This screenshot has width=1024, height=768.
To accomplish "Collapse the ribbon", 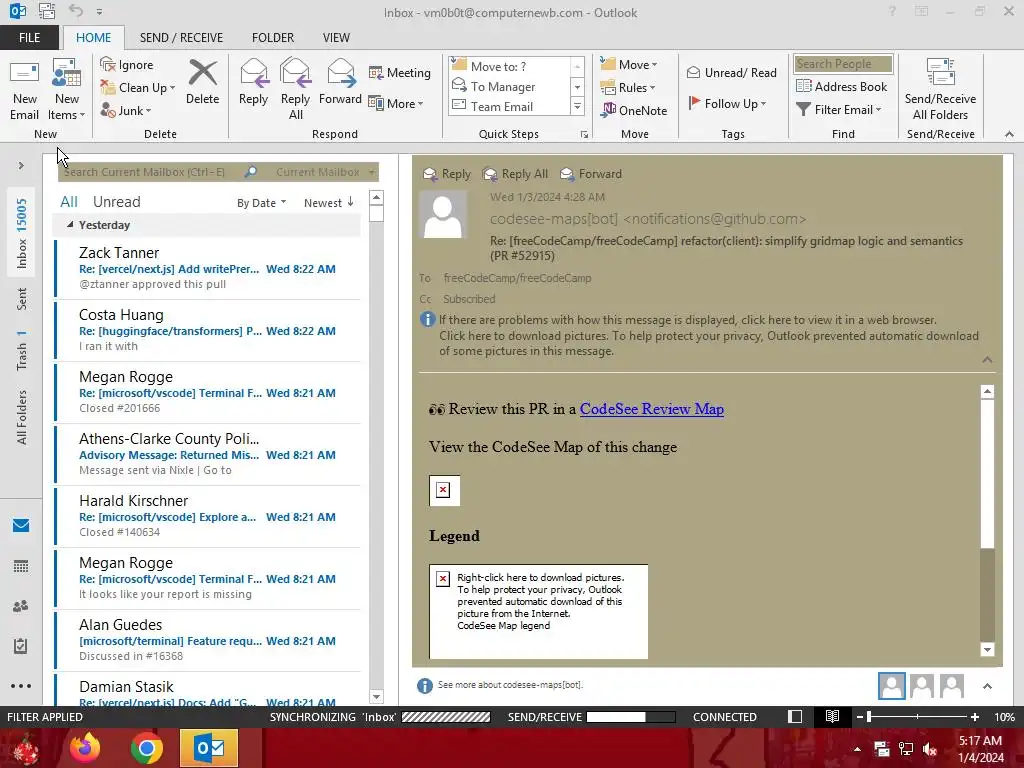I will tap(1009, 134).
